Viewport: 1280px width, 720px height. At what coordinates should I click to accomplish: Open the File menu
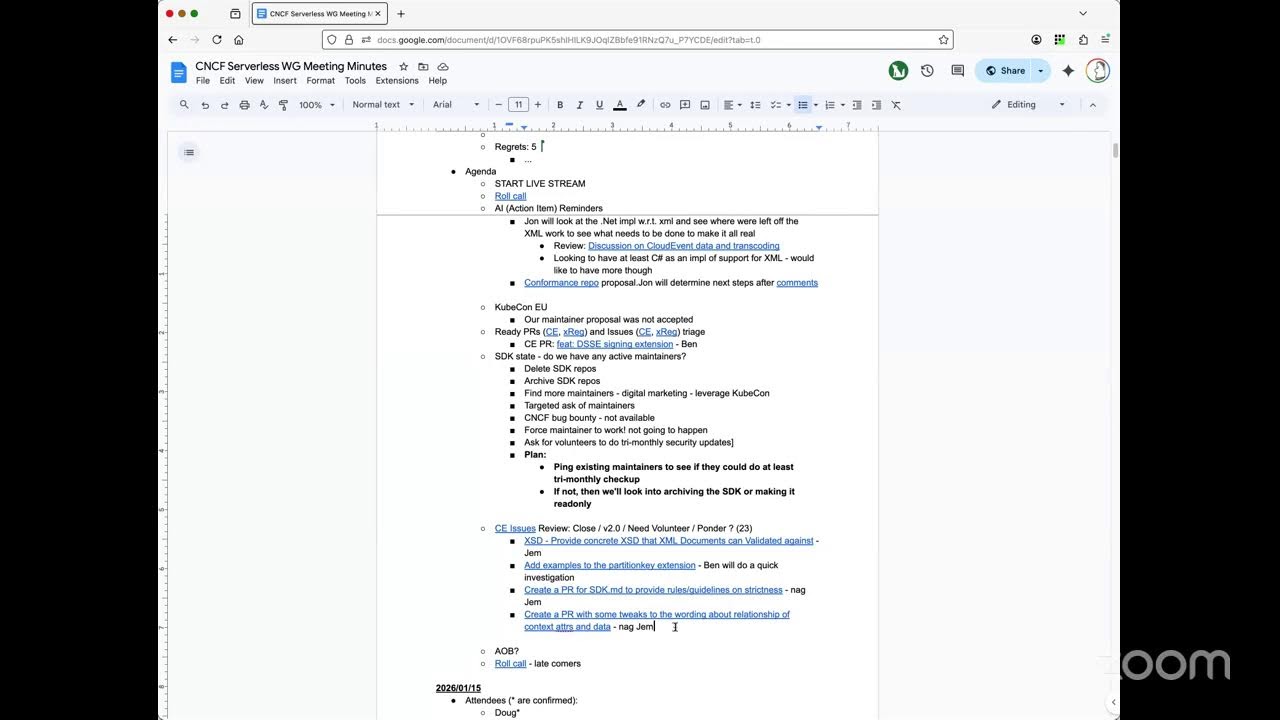pos(203,81)
